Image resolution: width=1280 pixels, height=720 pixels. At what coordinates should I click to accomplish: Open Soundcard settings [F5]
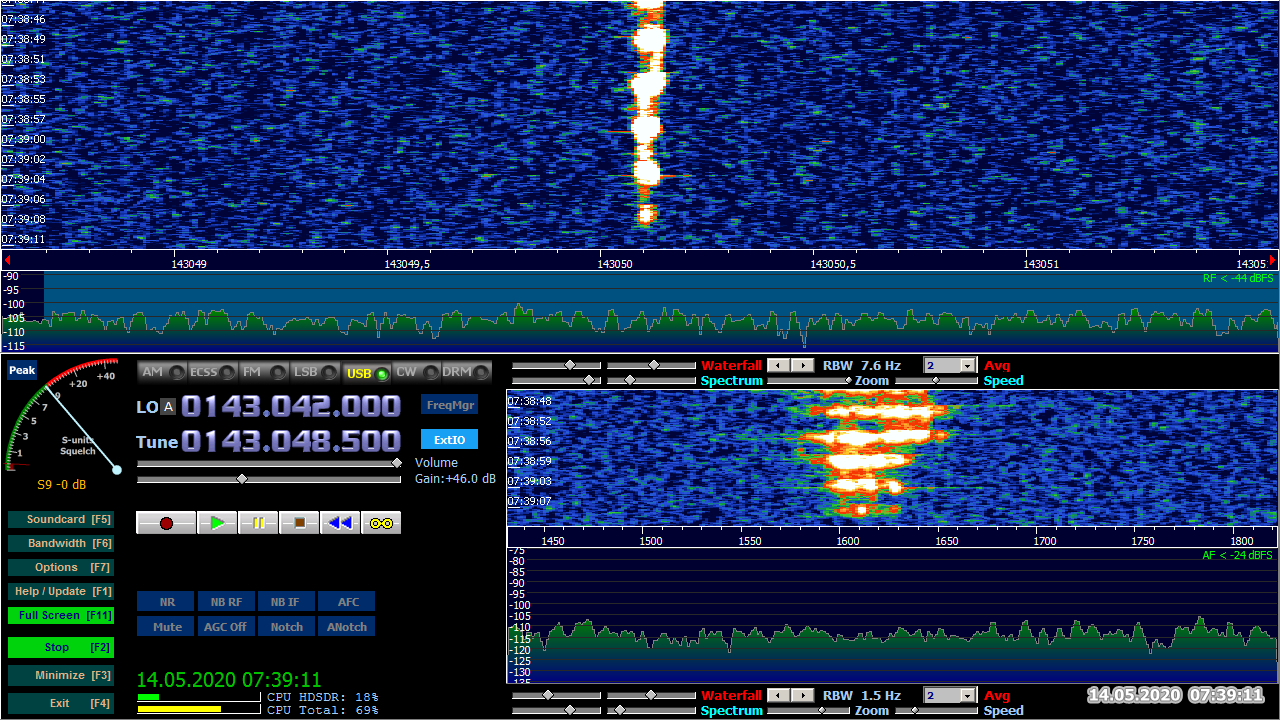(60, 519)
